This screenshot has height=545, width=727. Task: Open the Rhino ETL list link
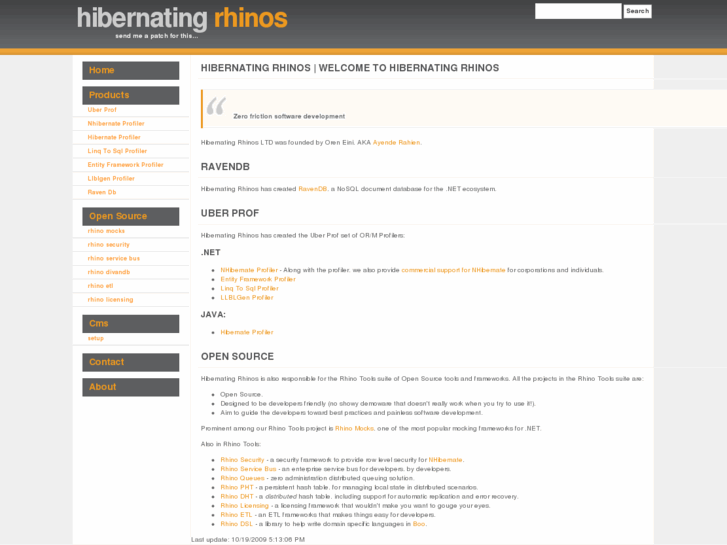point(236,515)
